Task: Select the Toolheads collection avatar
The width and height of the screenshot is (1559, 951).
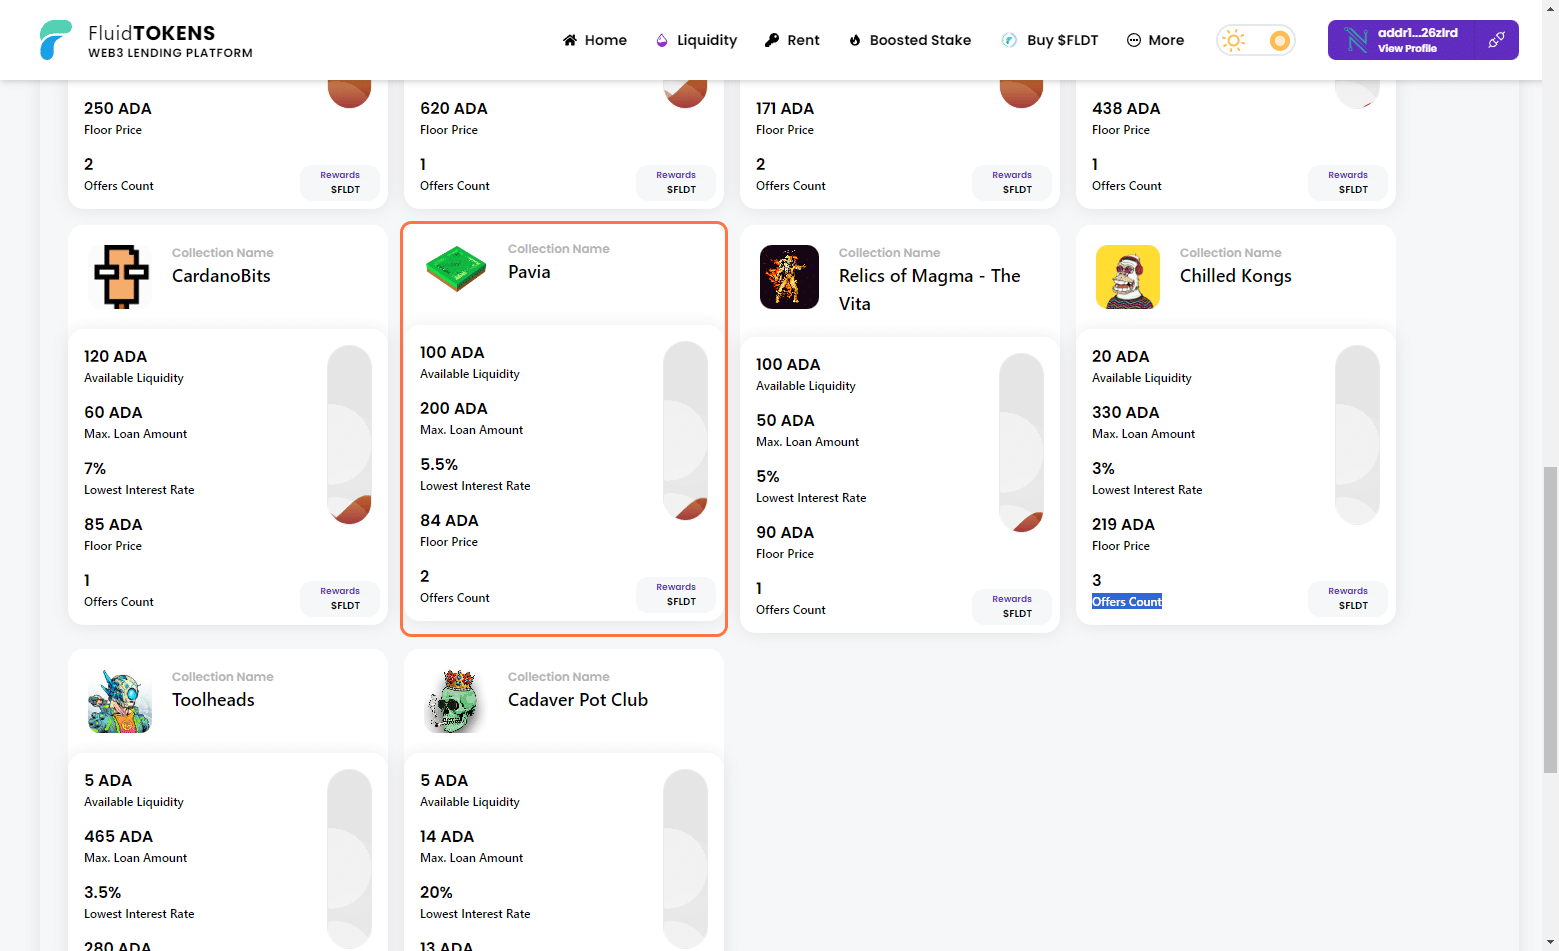Action: [x=120, y=701]
